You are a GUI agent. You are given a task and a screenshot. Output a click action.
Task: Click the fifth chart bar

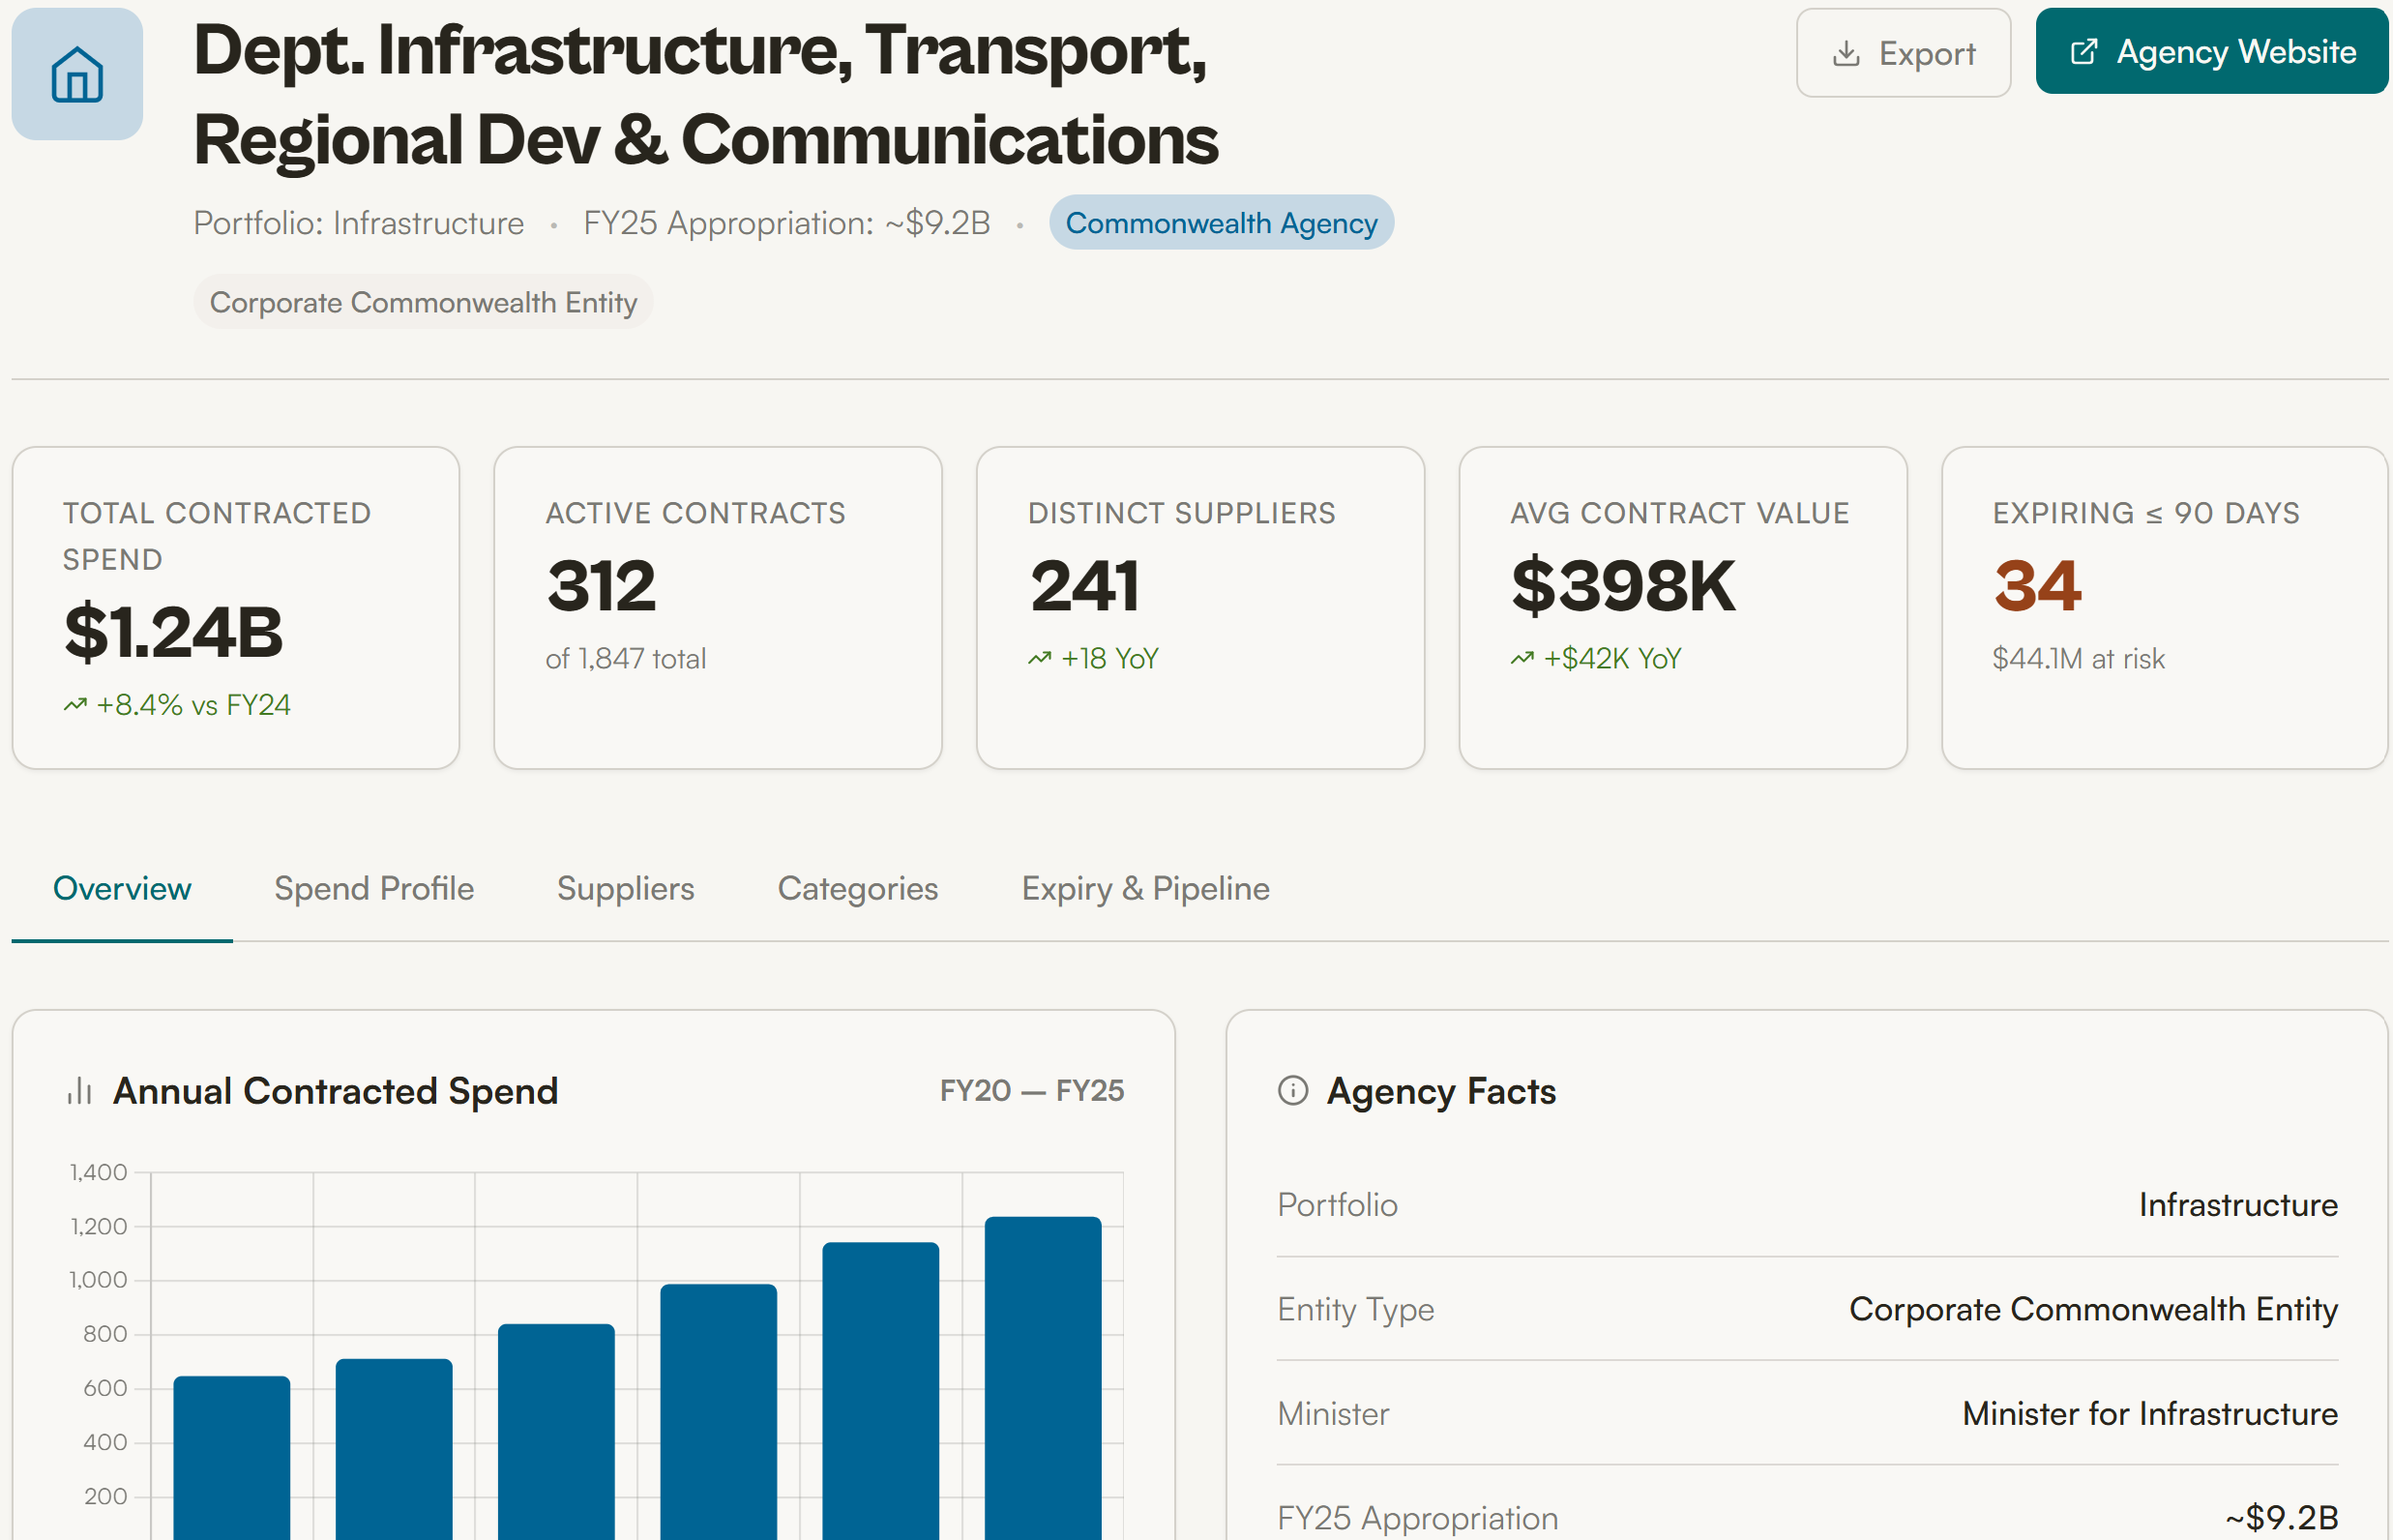881,1391
